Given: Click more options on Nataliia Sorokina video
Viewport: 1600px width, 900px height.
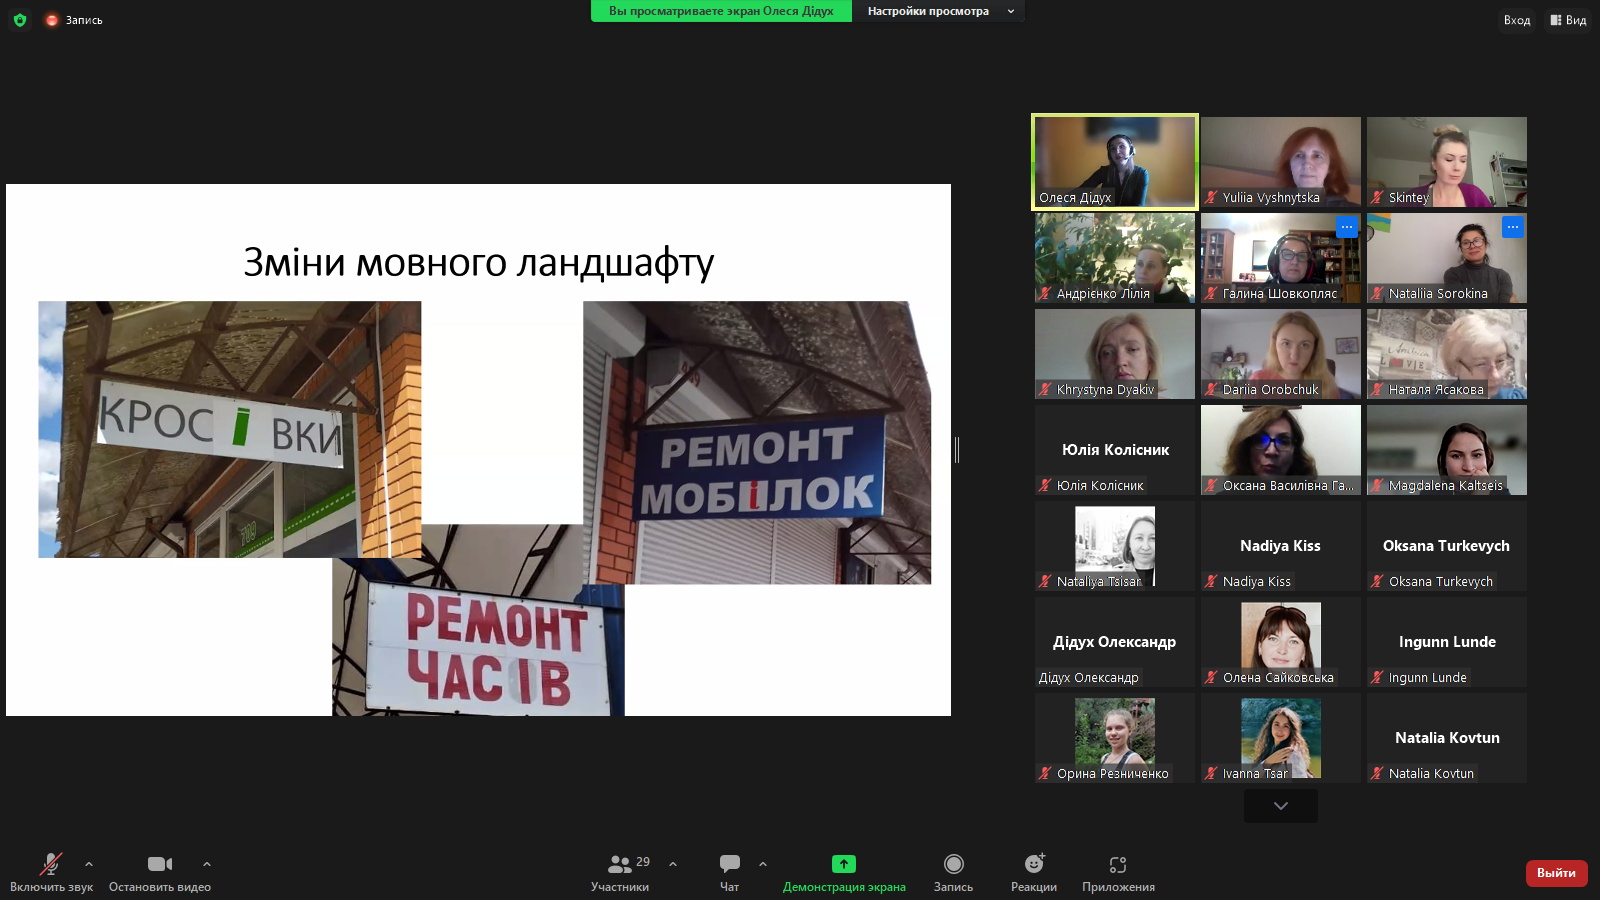Looking at the screenshot, I should point(1512,227).
